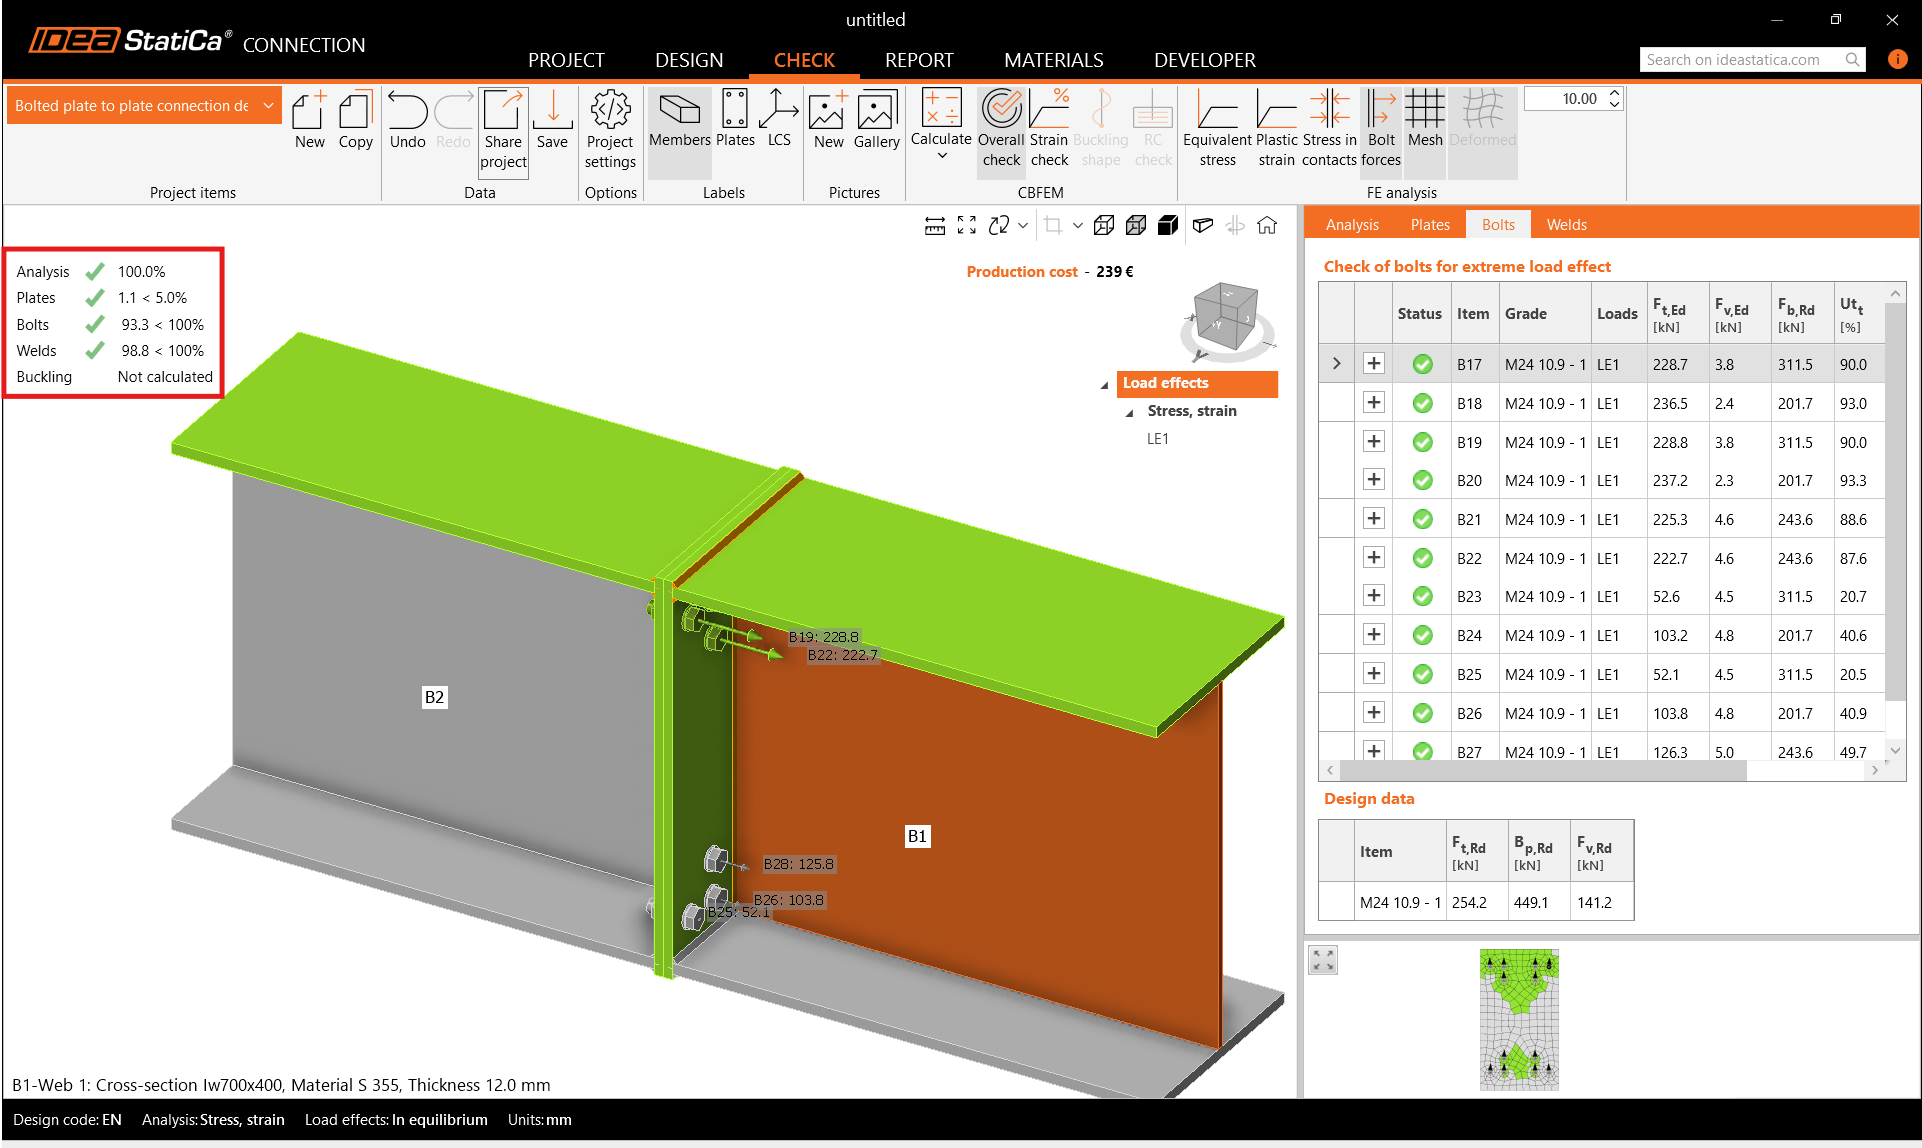Expand bolt B18 row details
This screenshot has height=1148, width=1922.
[x=1374, y=403]
